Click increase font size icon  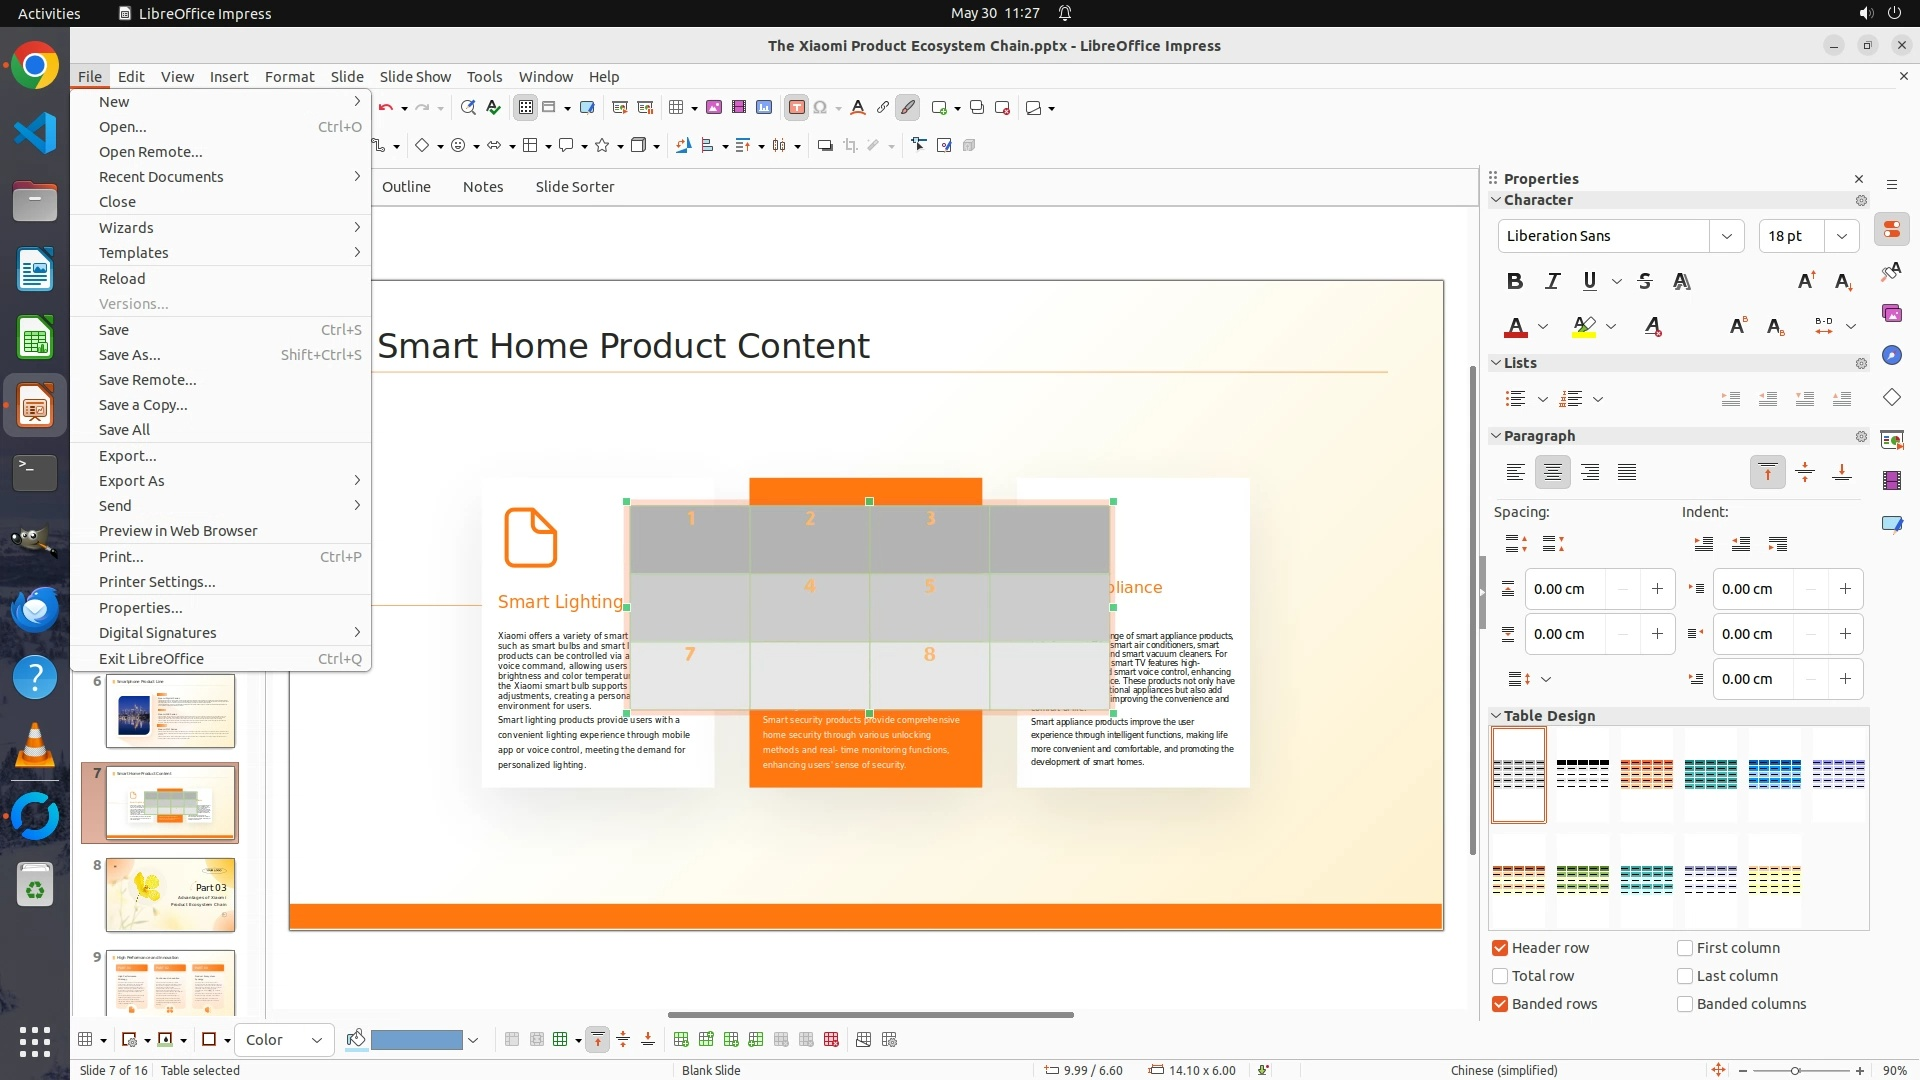1806,281
